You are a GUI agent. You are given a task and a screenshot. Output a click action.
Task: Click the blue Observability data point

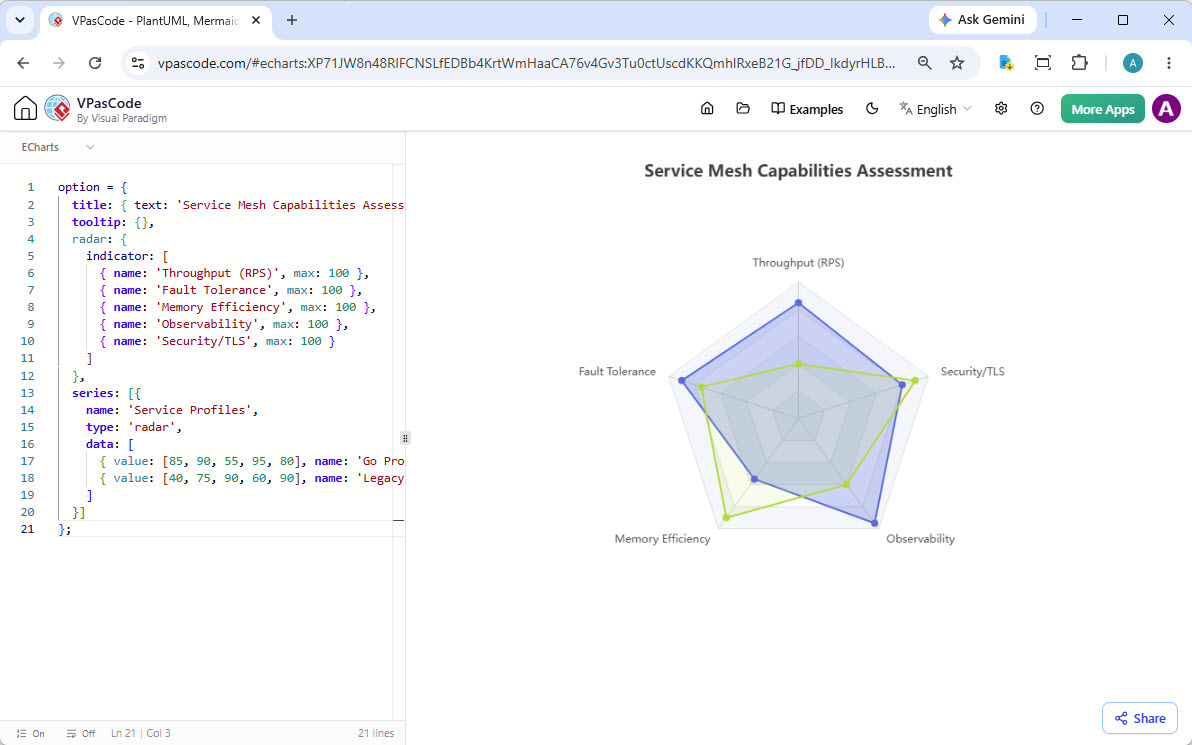[x=875, y=523]
